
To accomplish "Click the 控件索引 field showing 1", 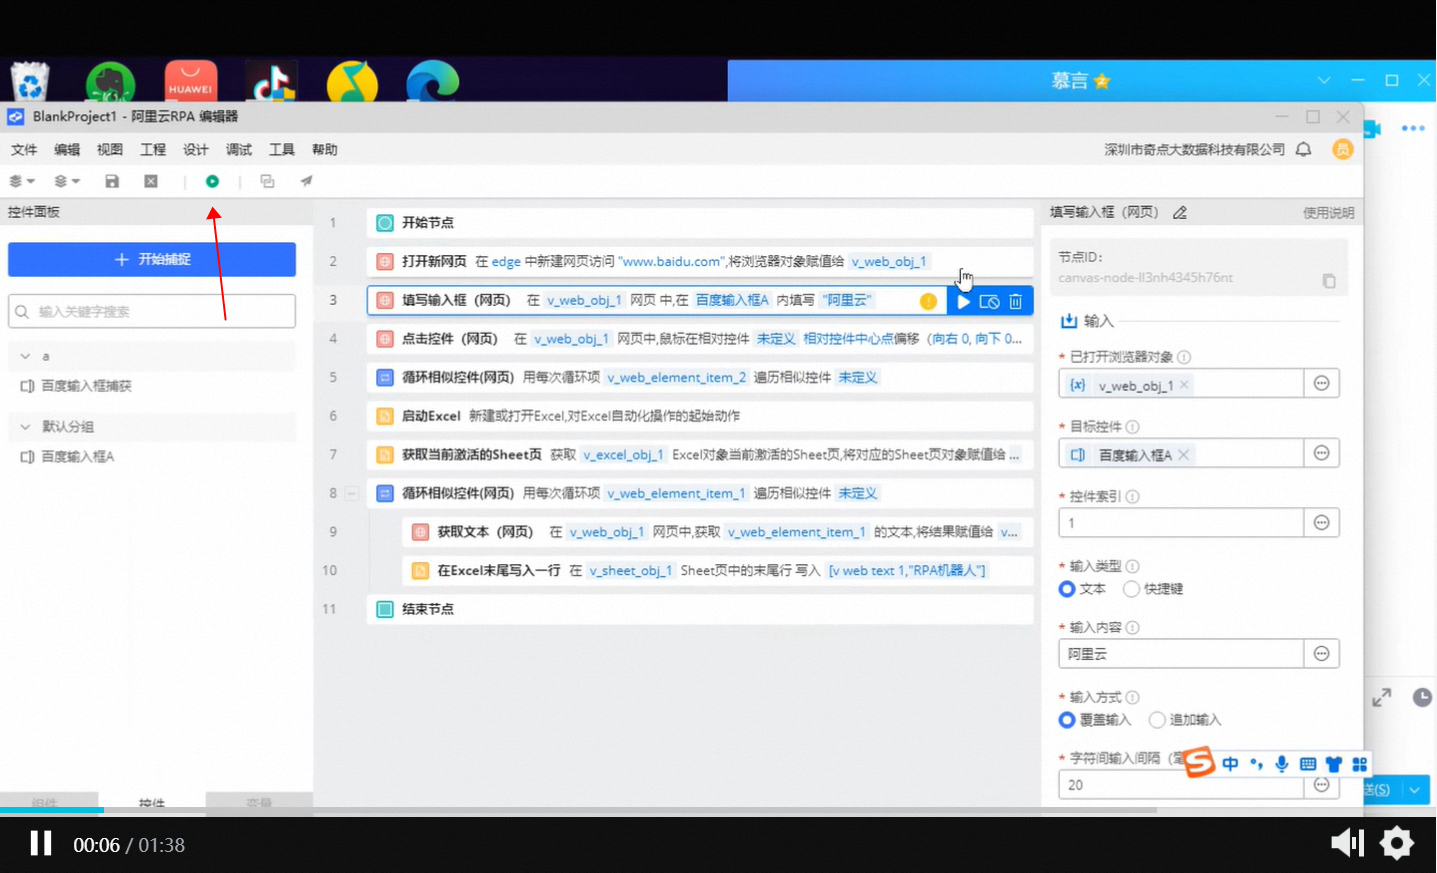I will (1181, 523).
